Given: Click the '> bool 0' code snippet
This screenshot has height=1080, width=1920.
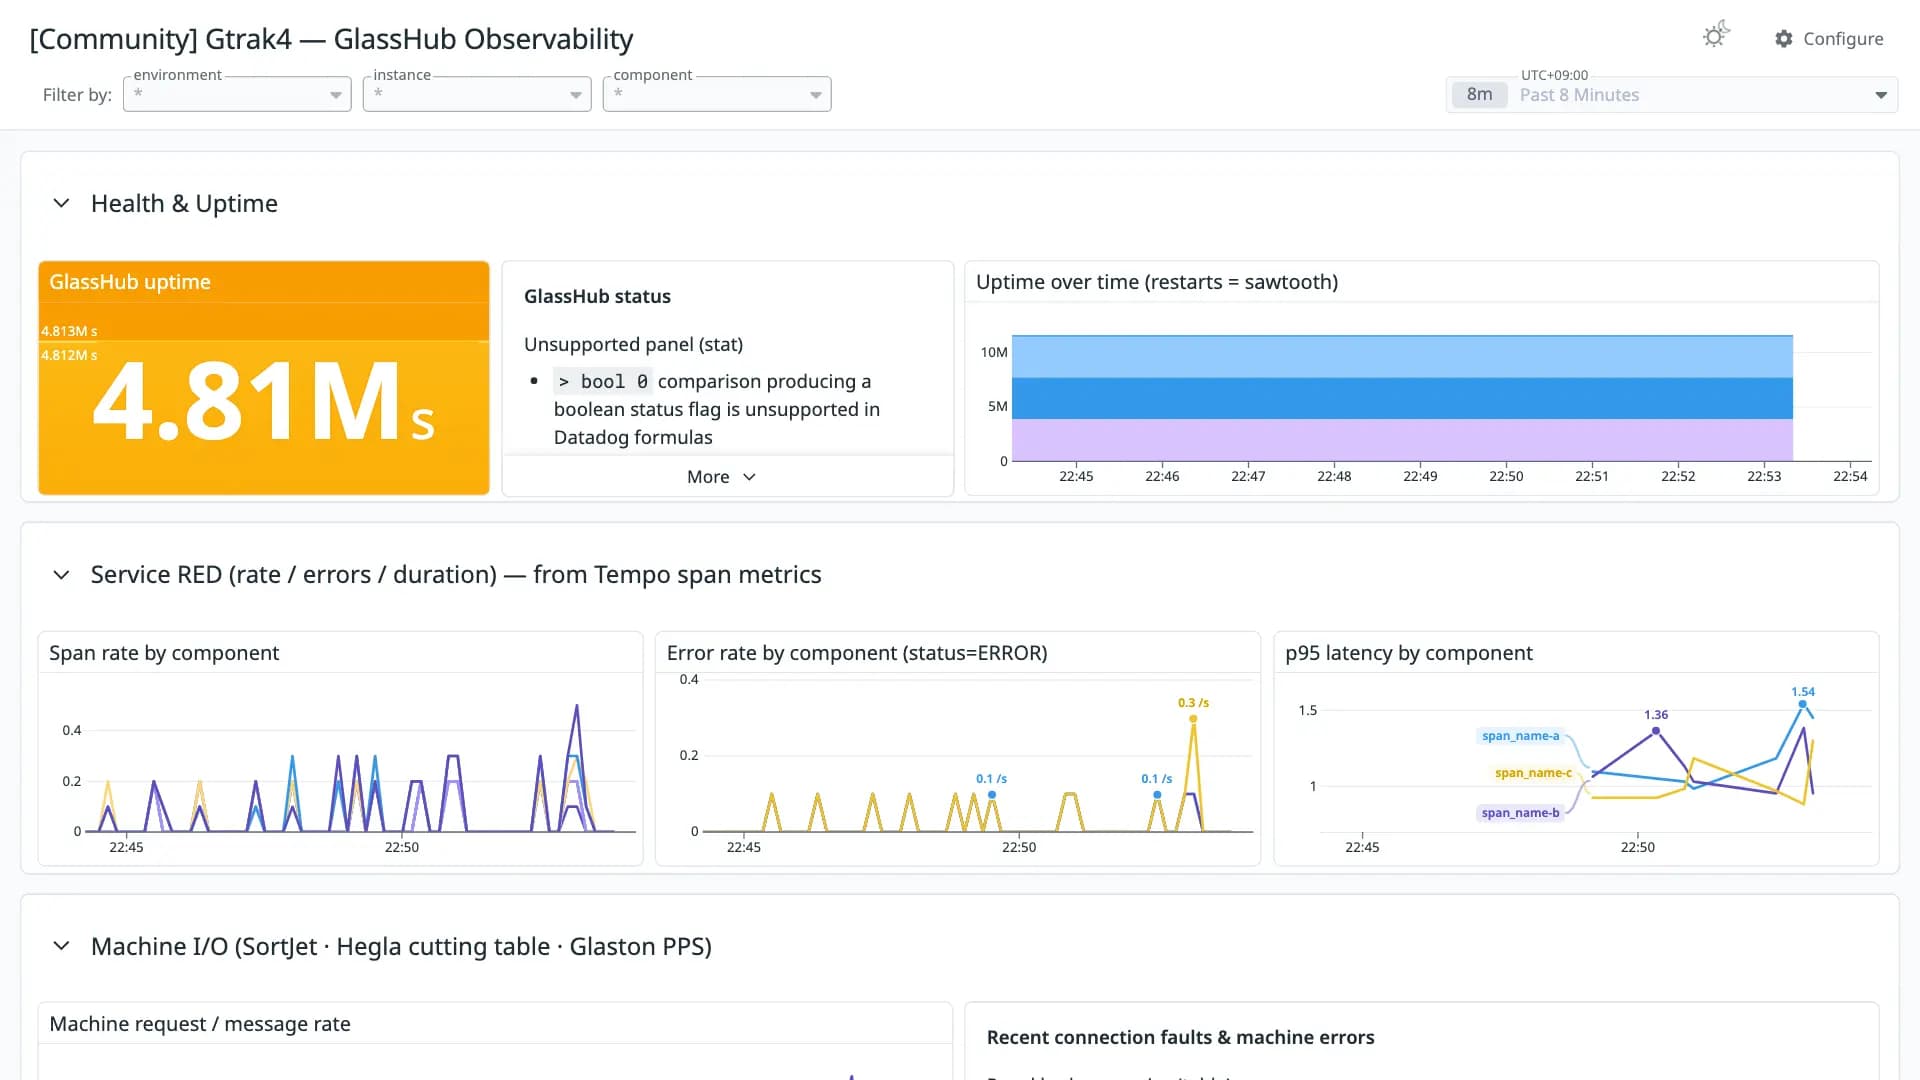Looking at the screenshot, I should coord(603,381).
